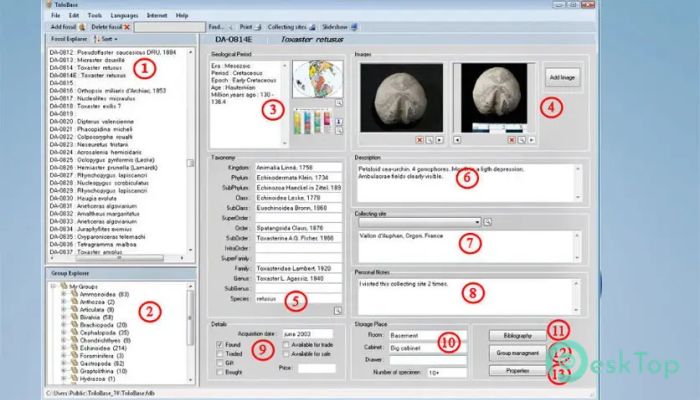Click the Price input field
Screen dimensions: 700x400
(317, 368)
